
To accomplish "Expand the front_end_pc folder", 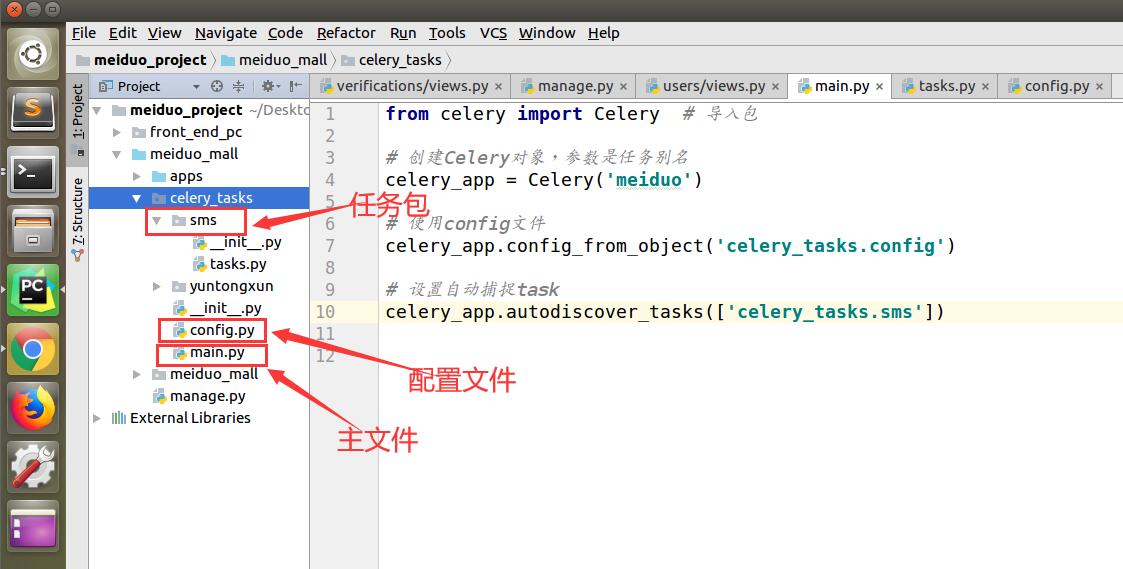I will click(x=117, y=133).
